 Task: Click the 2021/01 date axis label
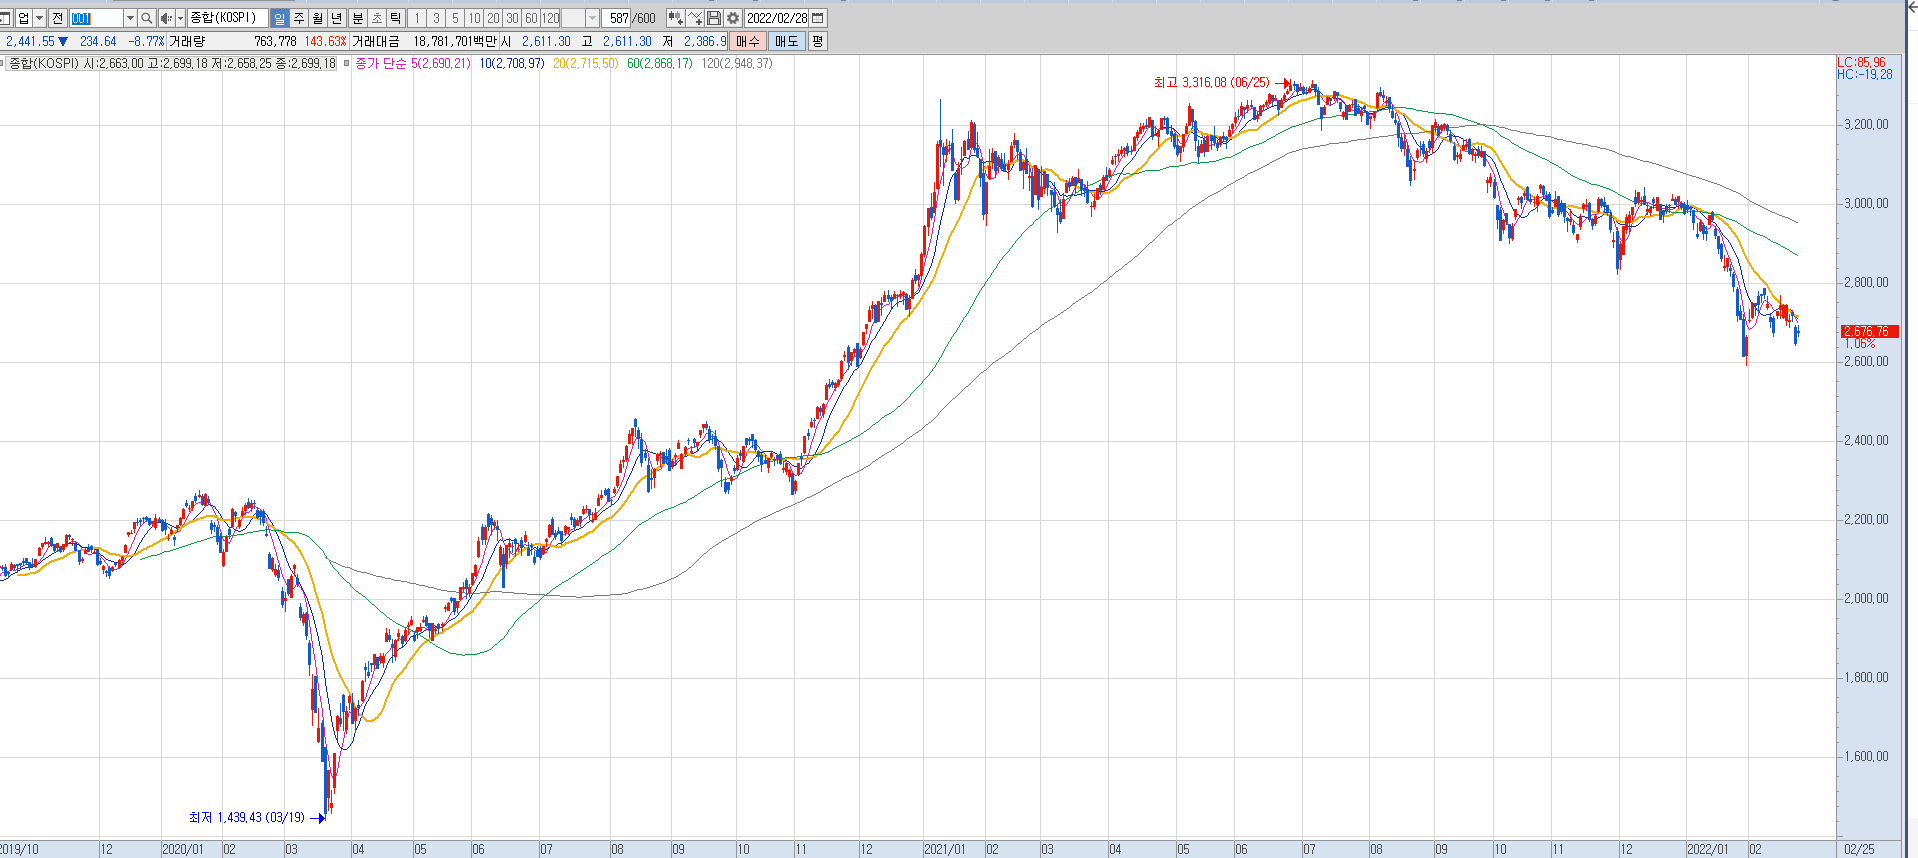tap(945, 849)
